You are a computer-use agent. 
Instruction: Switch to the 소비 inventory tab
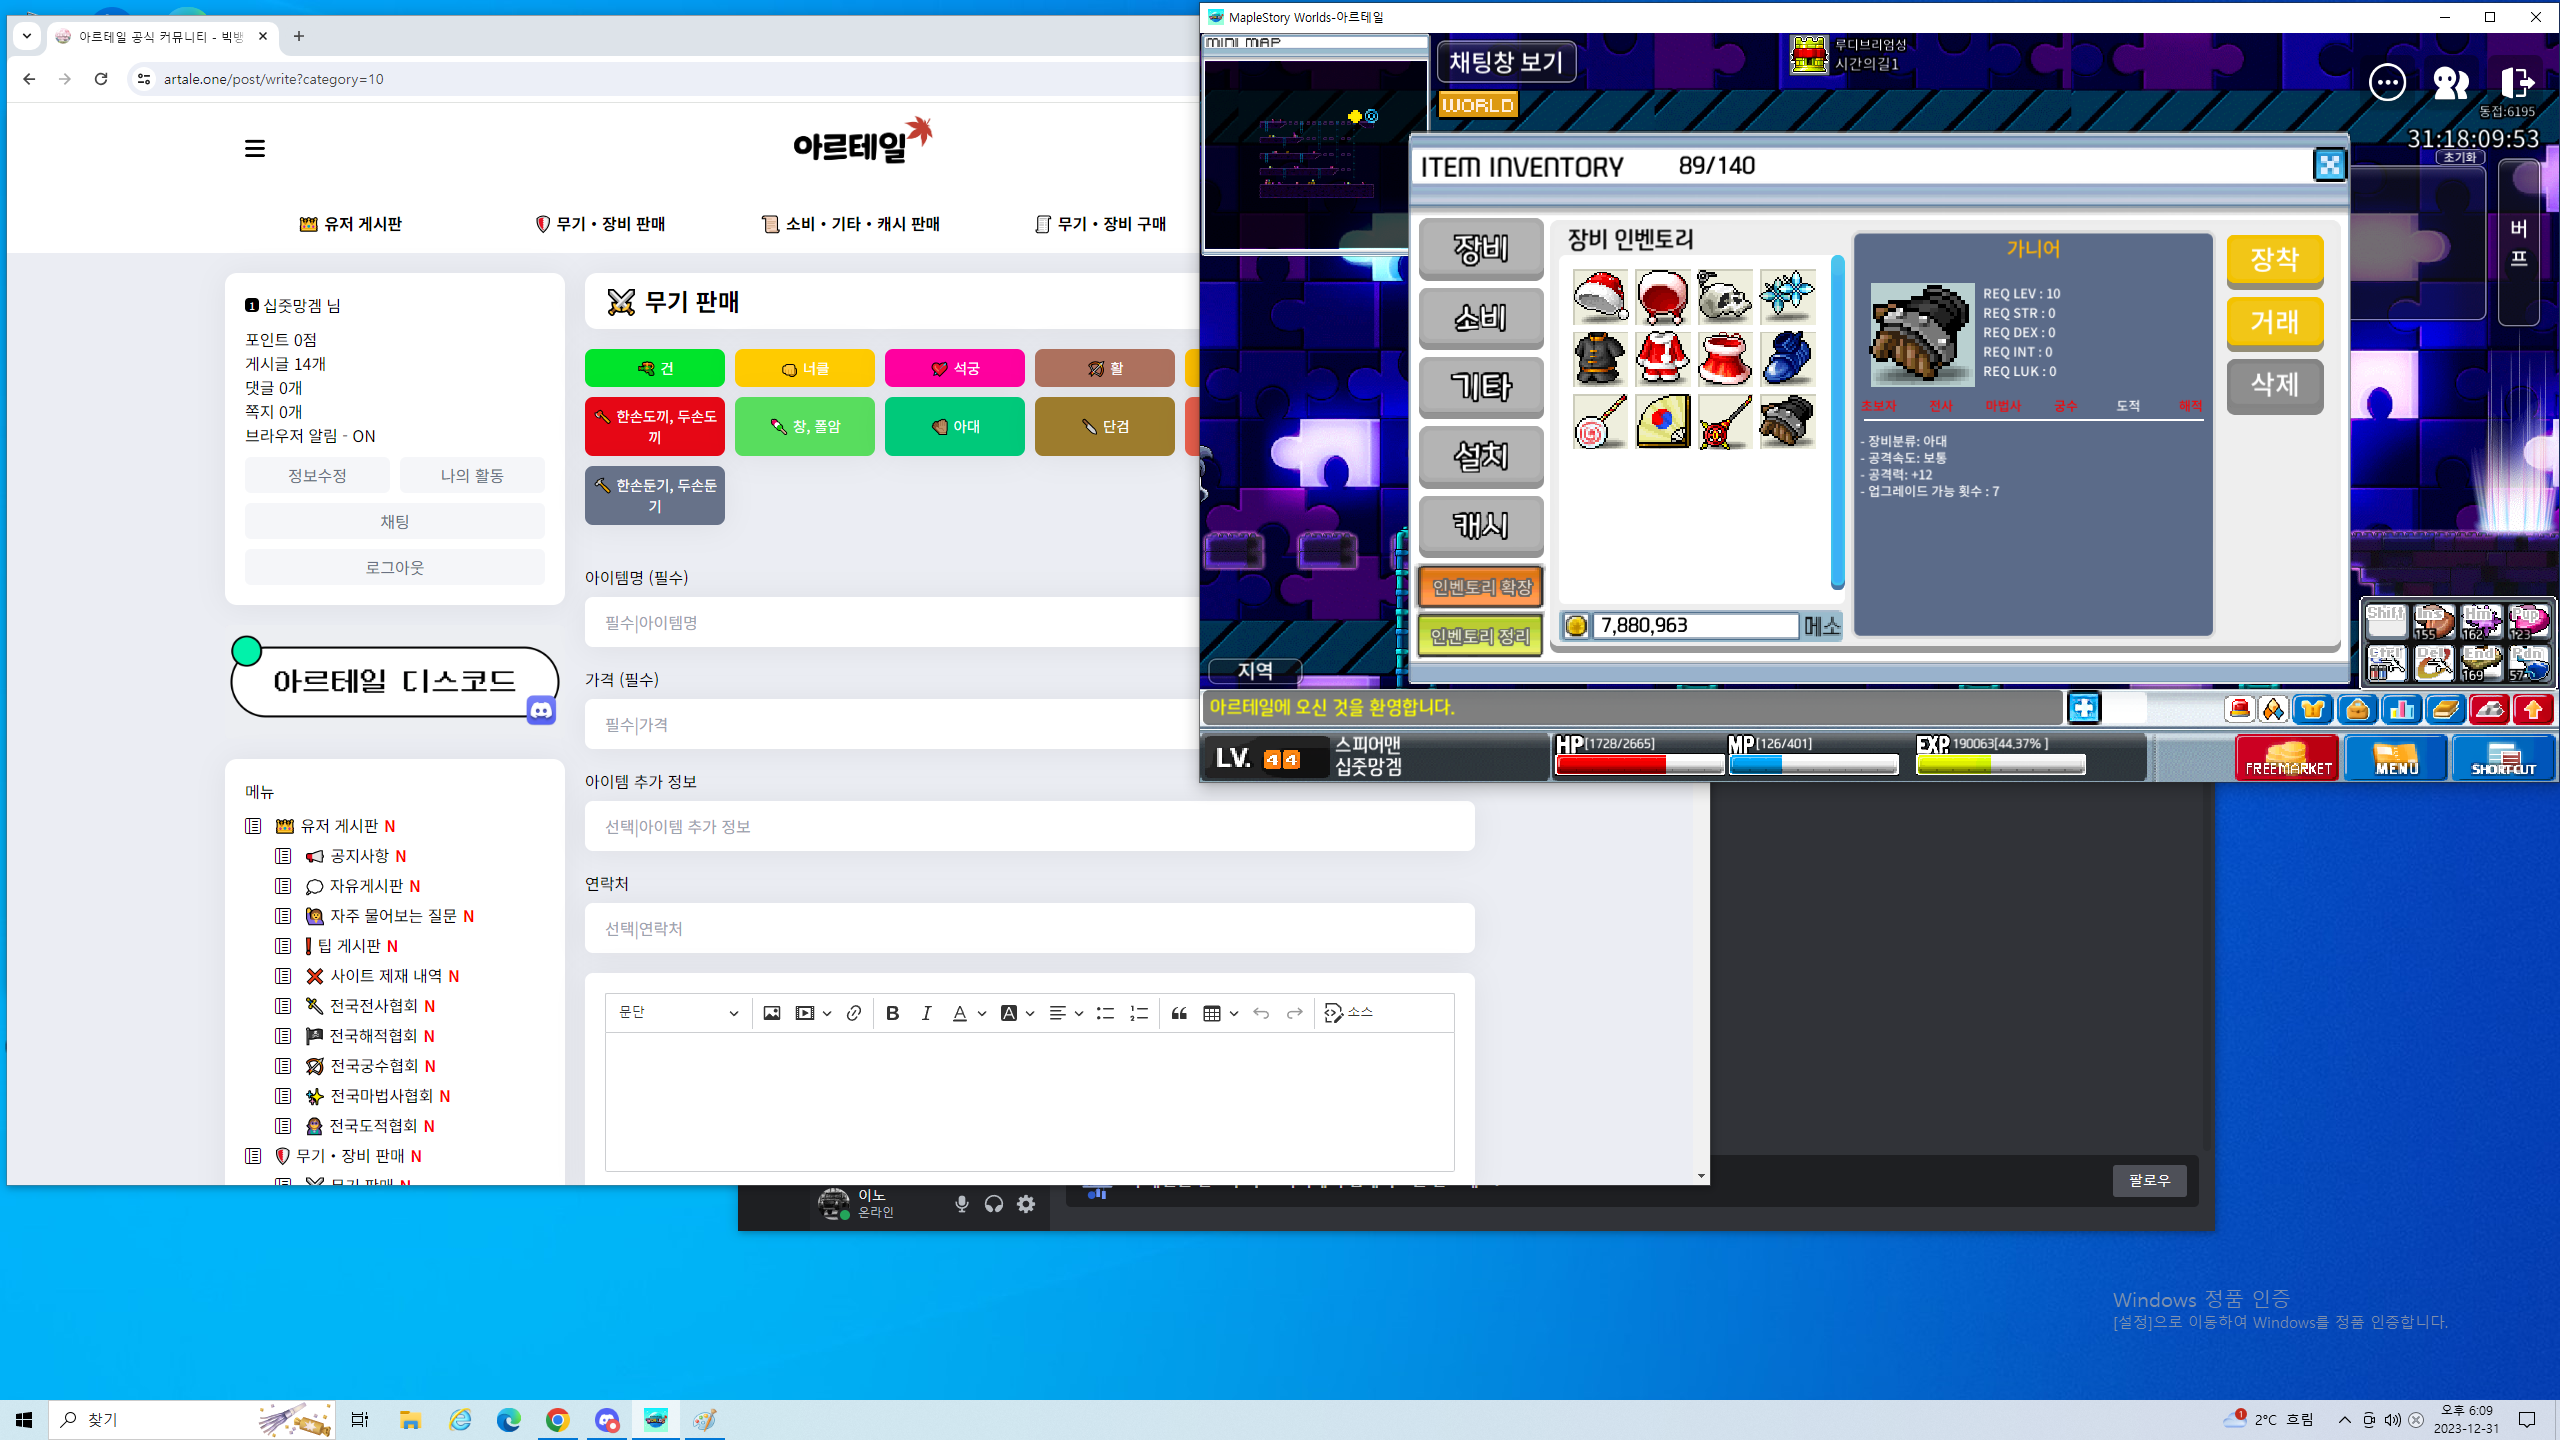tap(1481, 317)
